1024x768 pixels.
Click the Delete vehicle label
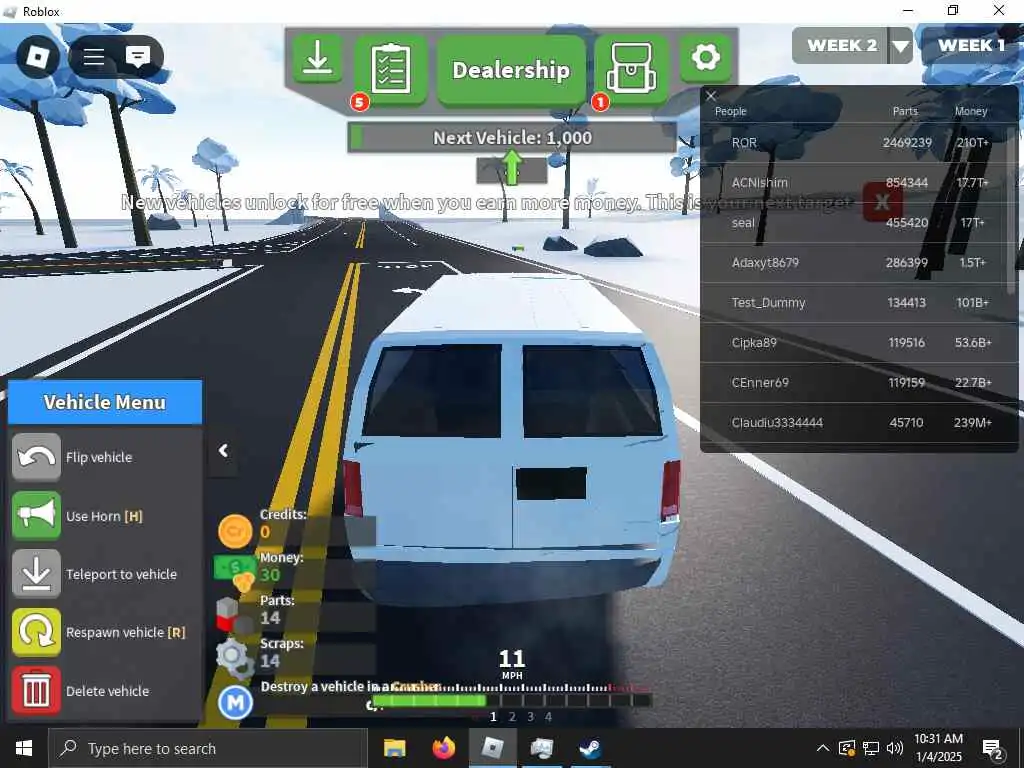pyautogui.click(x=108, y=691)
